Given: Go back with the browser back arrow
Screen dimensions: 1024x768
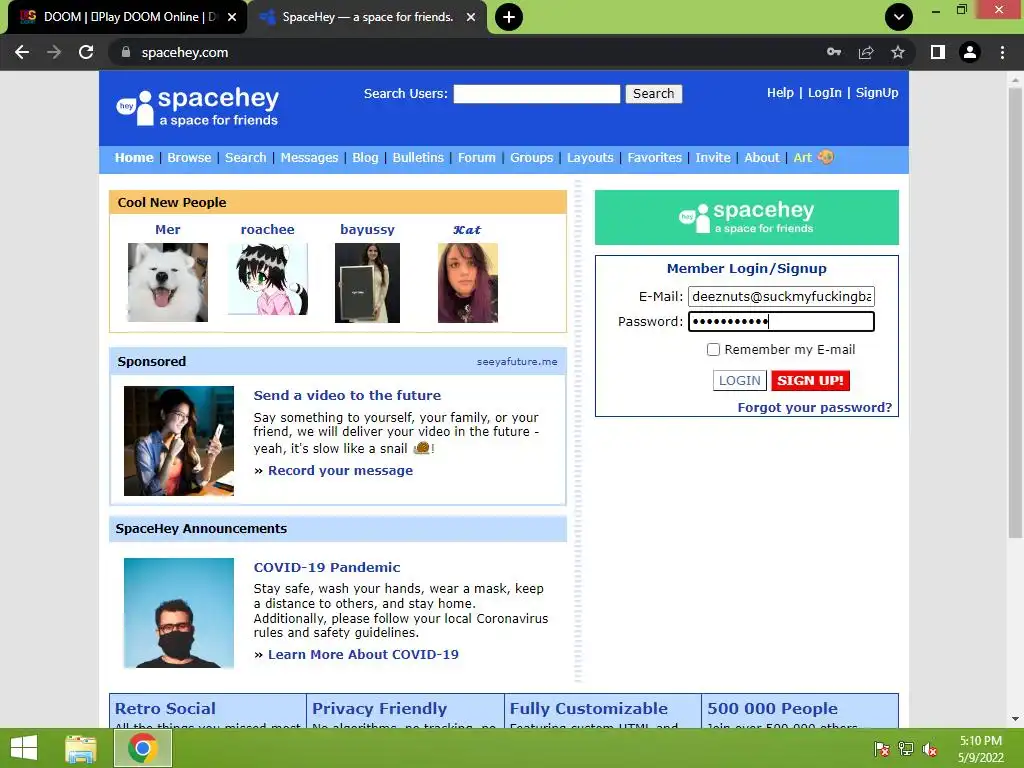Looking at the screenshot, I should pos(22,52).
